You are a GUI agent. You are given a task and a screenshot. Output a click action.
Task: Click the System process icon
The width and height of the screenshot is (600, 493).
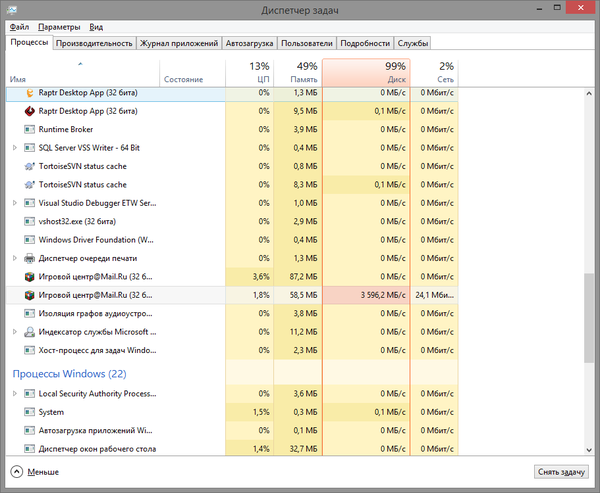click(x=29, y=412)
